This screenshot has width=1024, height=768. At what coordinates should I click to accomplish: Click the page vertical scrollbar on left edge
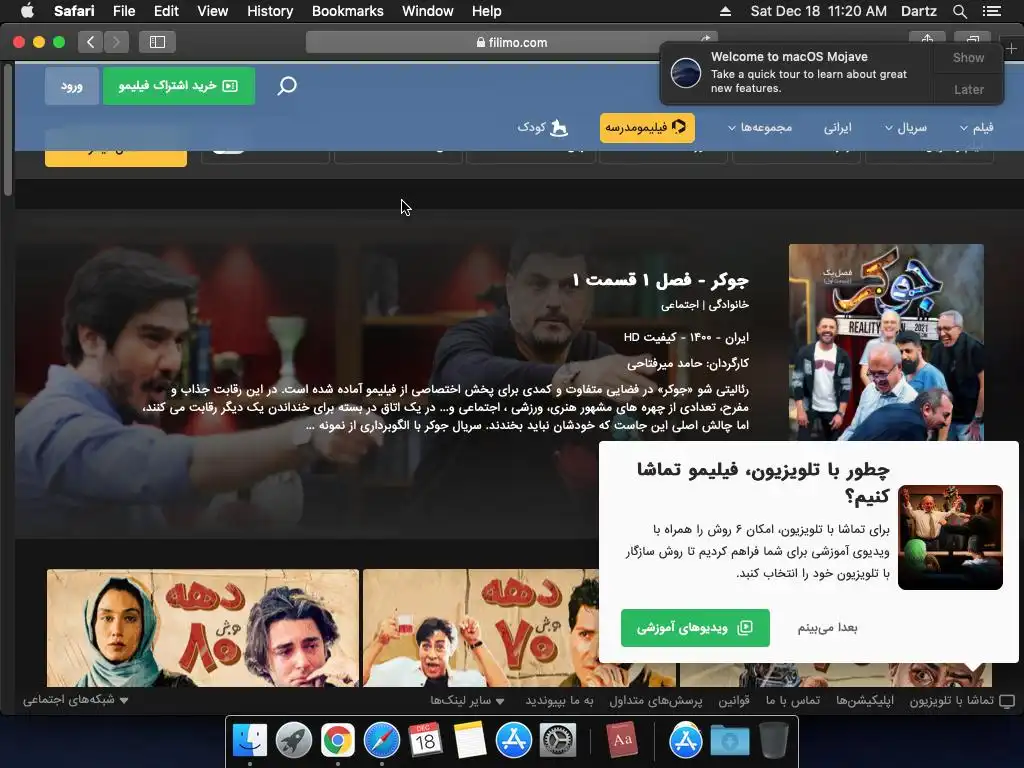tap(7, 131)
